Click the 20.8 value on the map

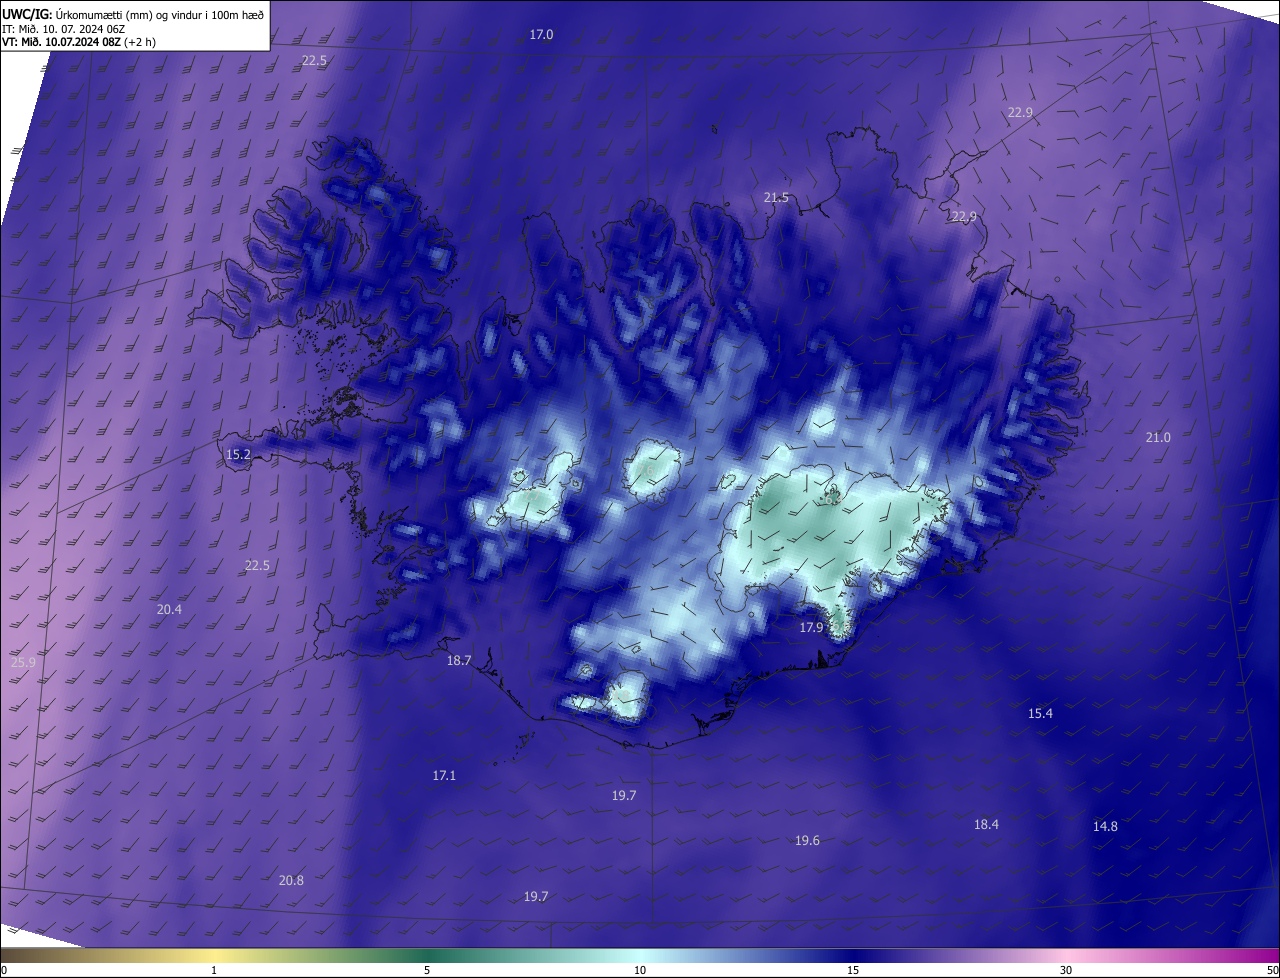(291, 881)
